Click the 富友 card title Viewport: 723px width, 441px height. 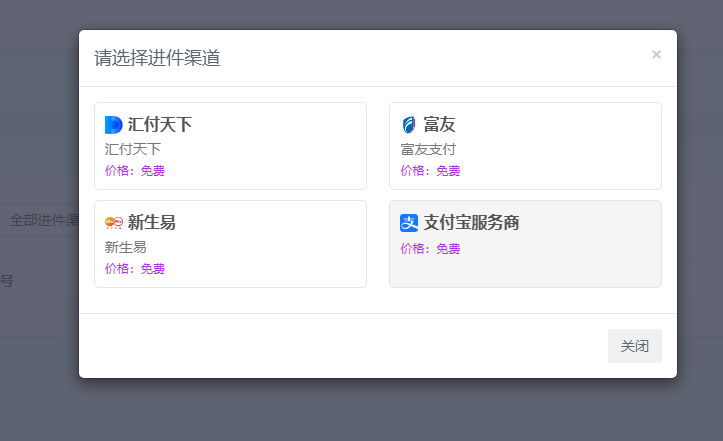pyautogui.click(x=439, y=125)
